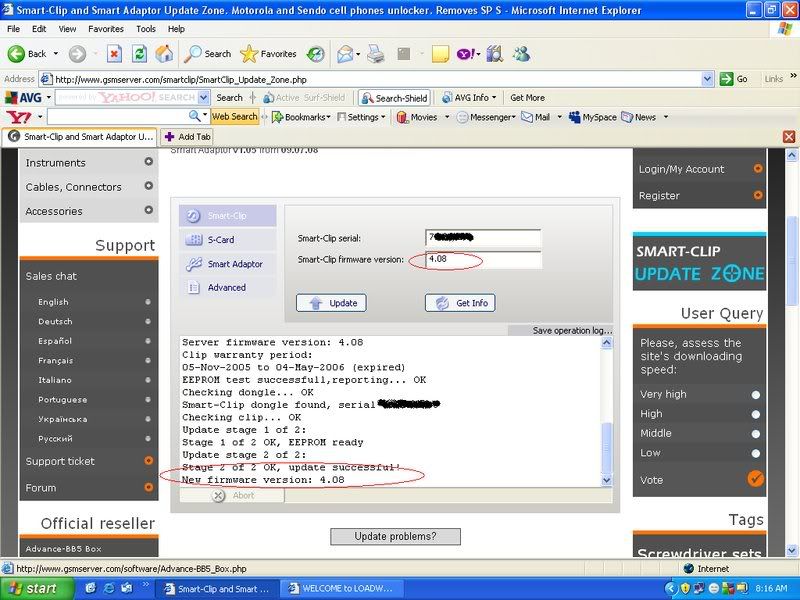Click the Go button beside the address bar

733,79
